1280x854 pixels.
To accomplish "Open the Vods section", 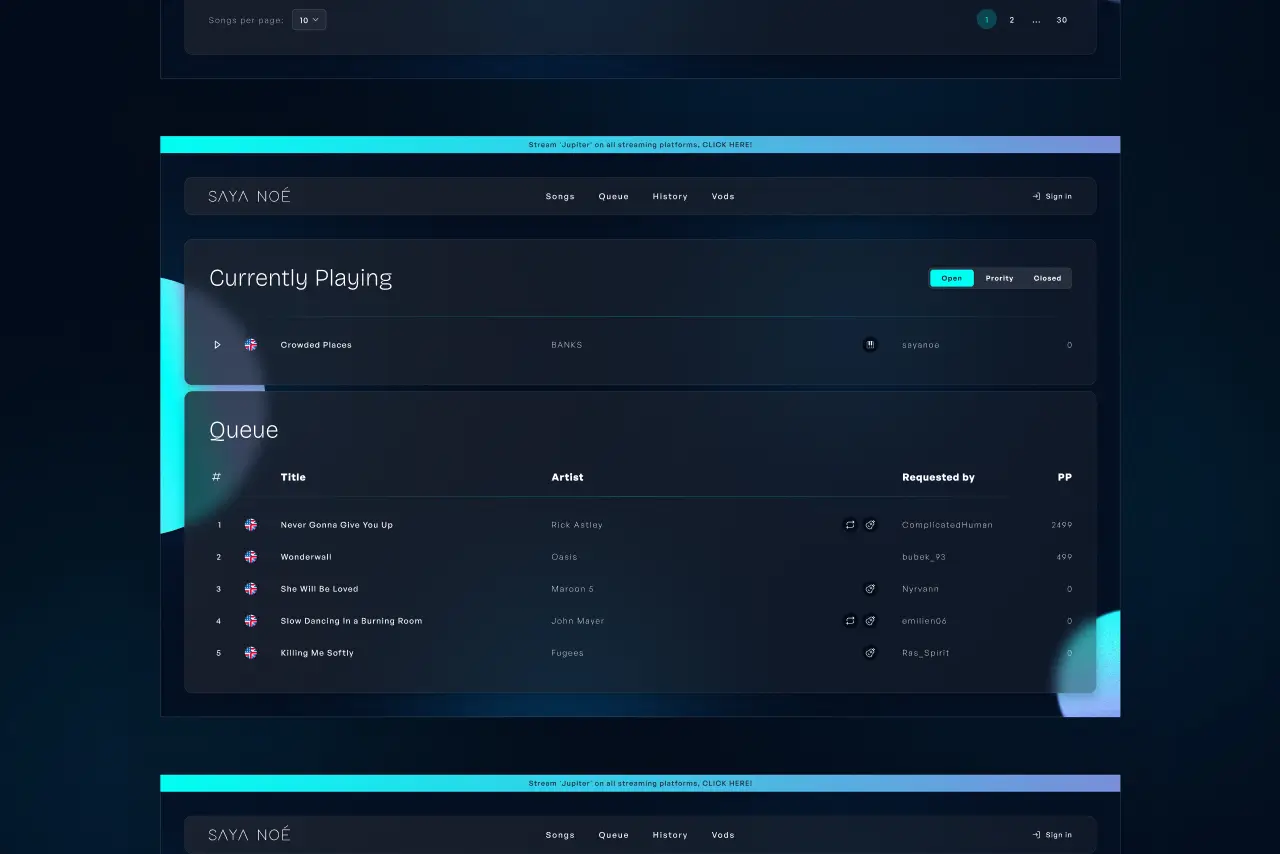I will click(x=723, y=196).
